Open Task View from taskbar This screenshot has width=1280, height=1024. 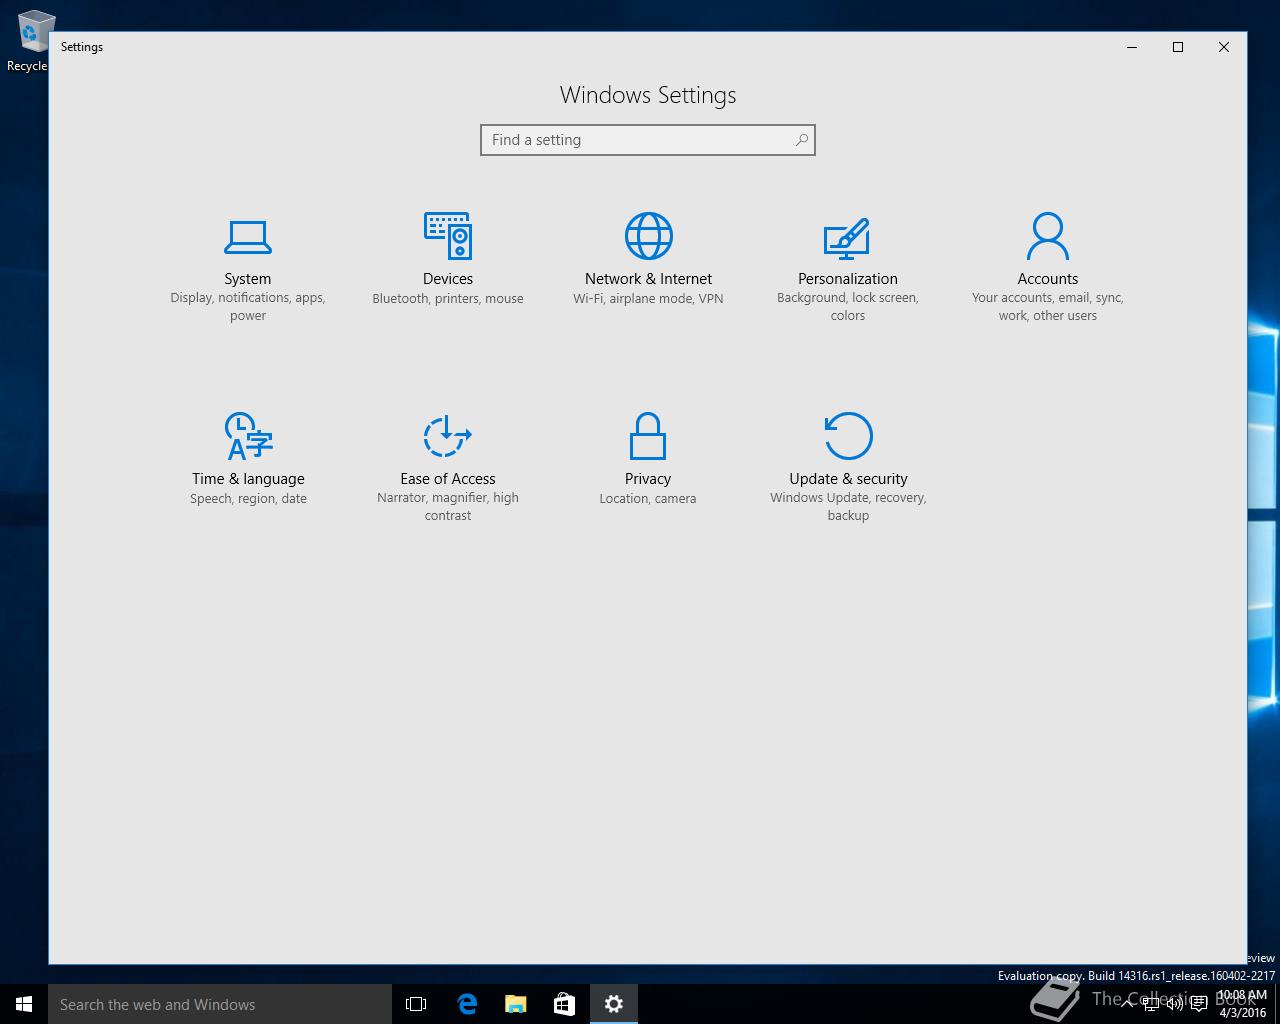[416, 1004]
